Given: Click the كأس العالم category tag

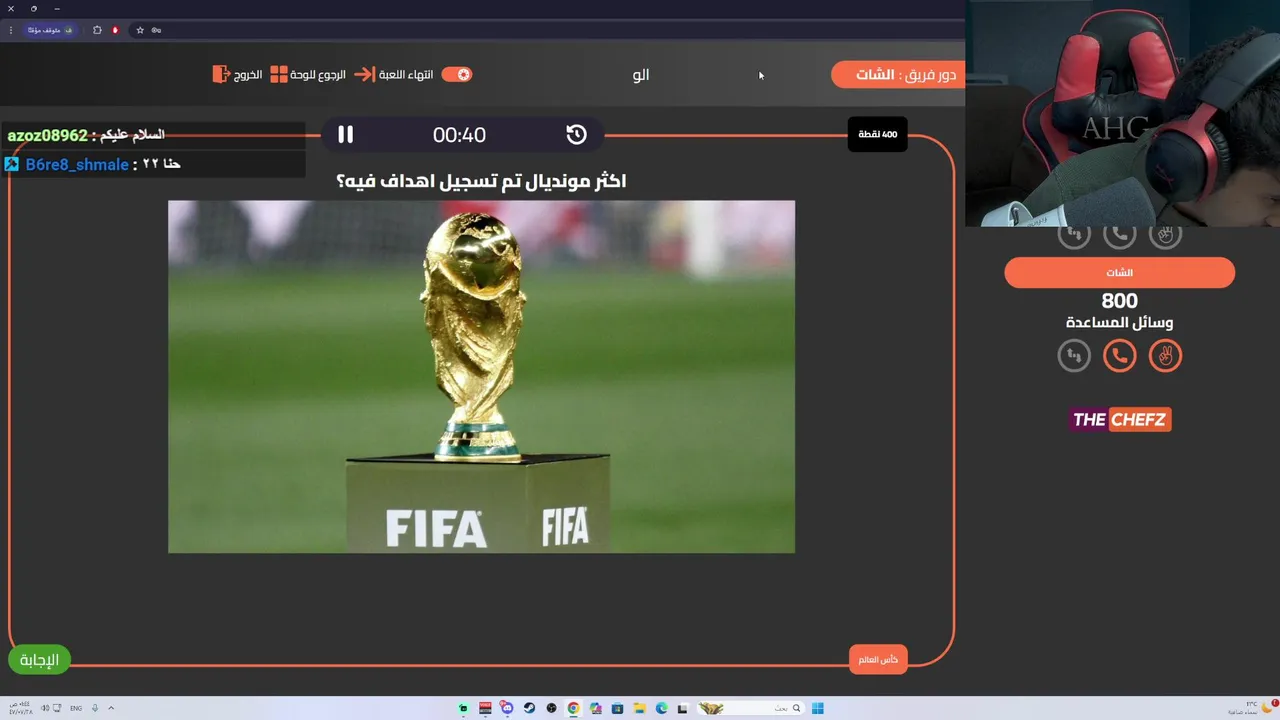Looking at the screenshot, I should point(878,659).
